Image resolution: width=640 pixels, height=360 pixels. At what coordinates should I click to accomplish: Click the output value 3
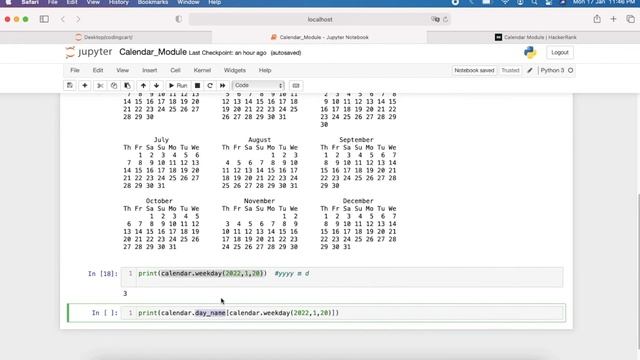pyautogui.click(x=125, y=293)
